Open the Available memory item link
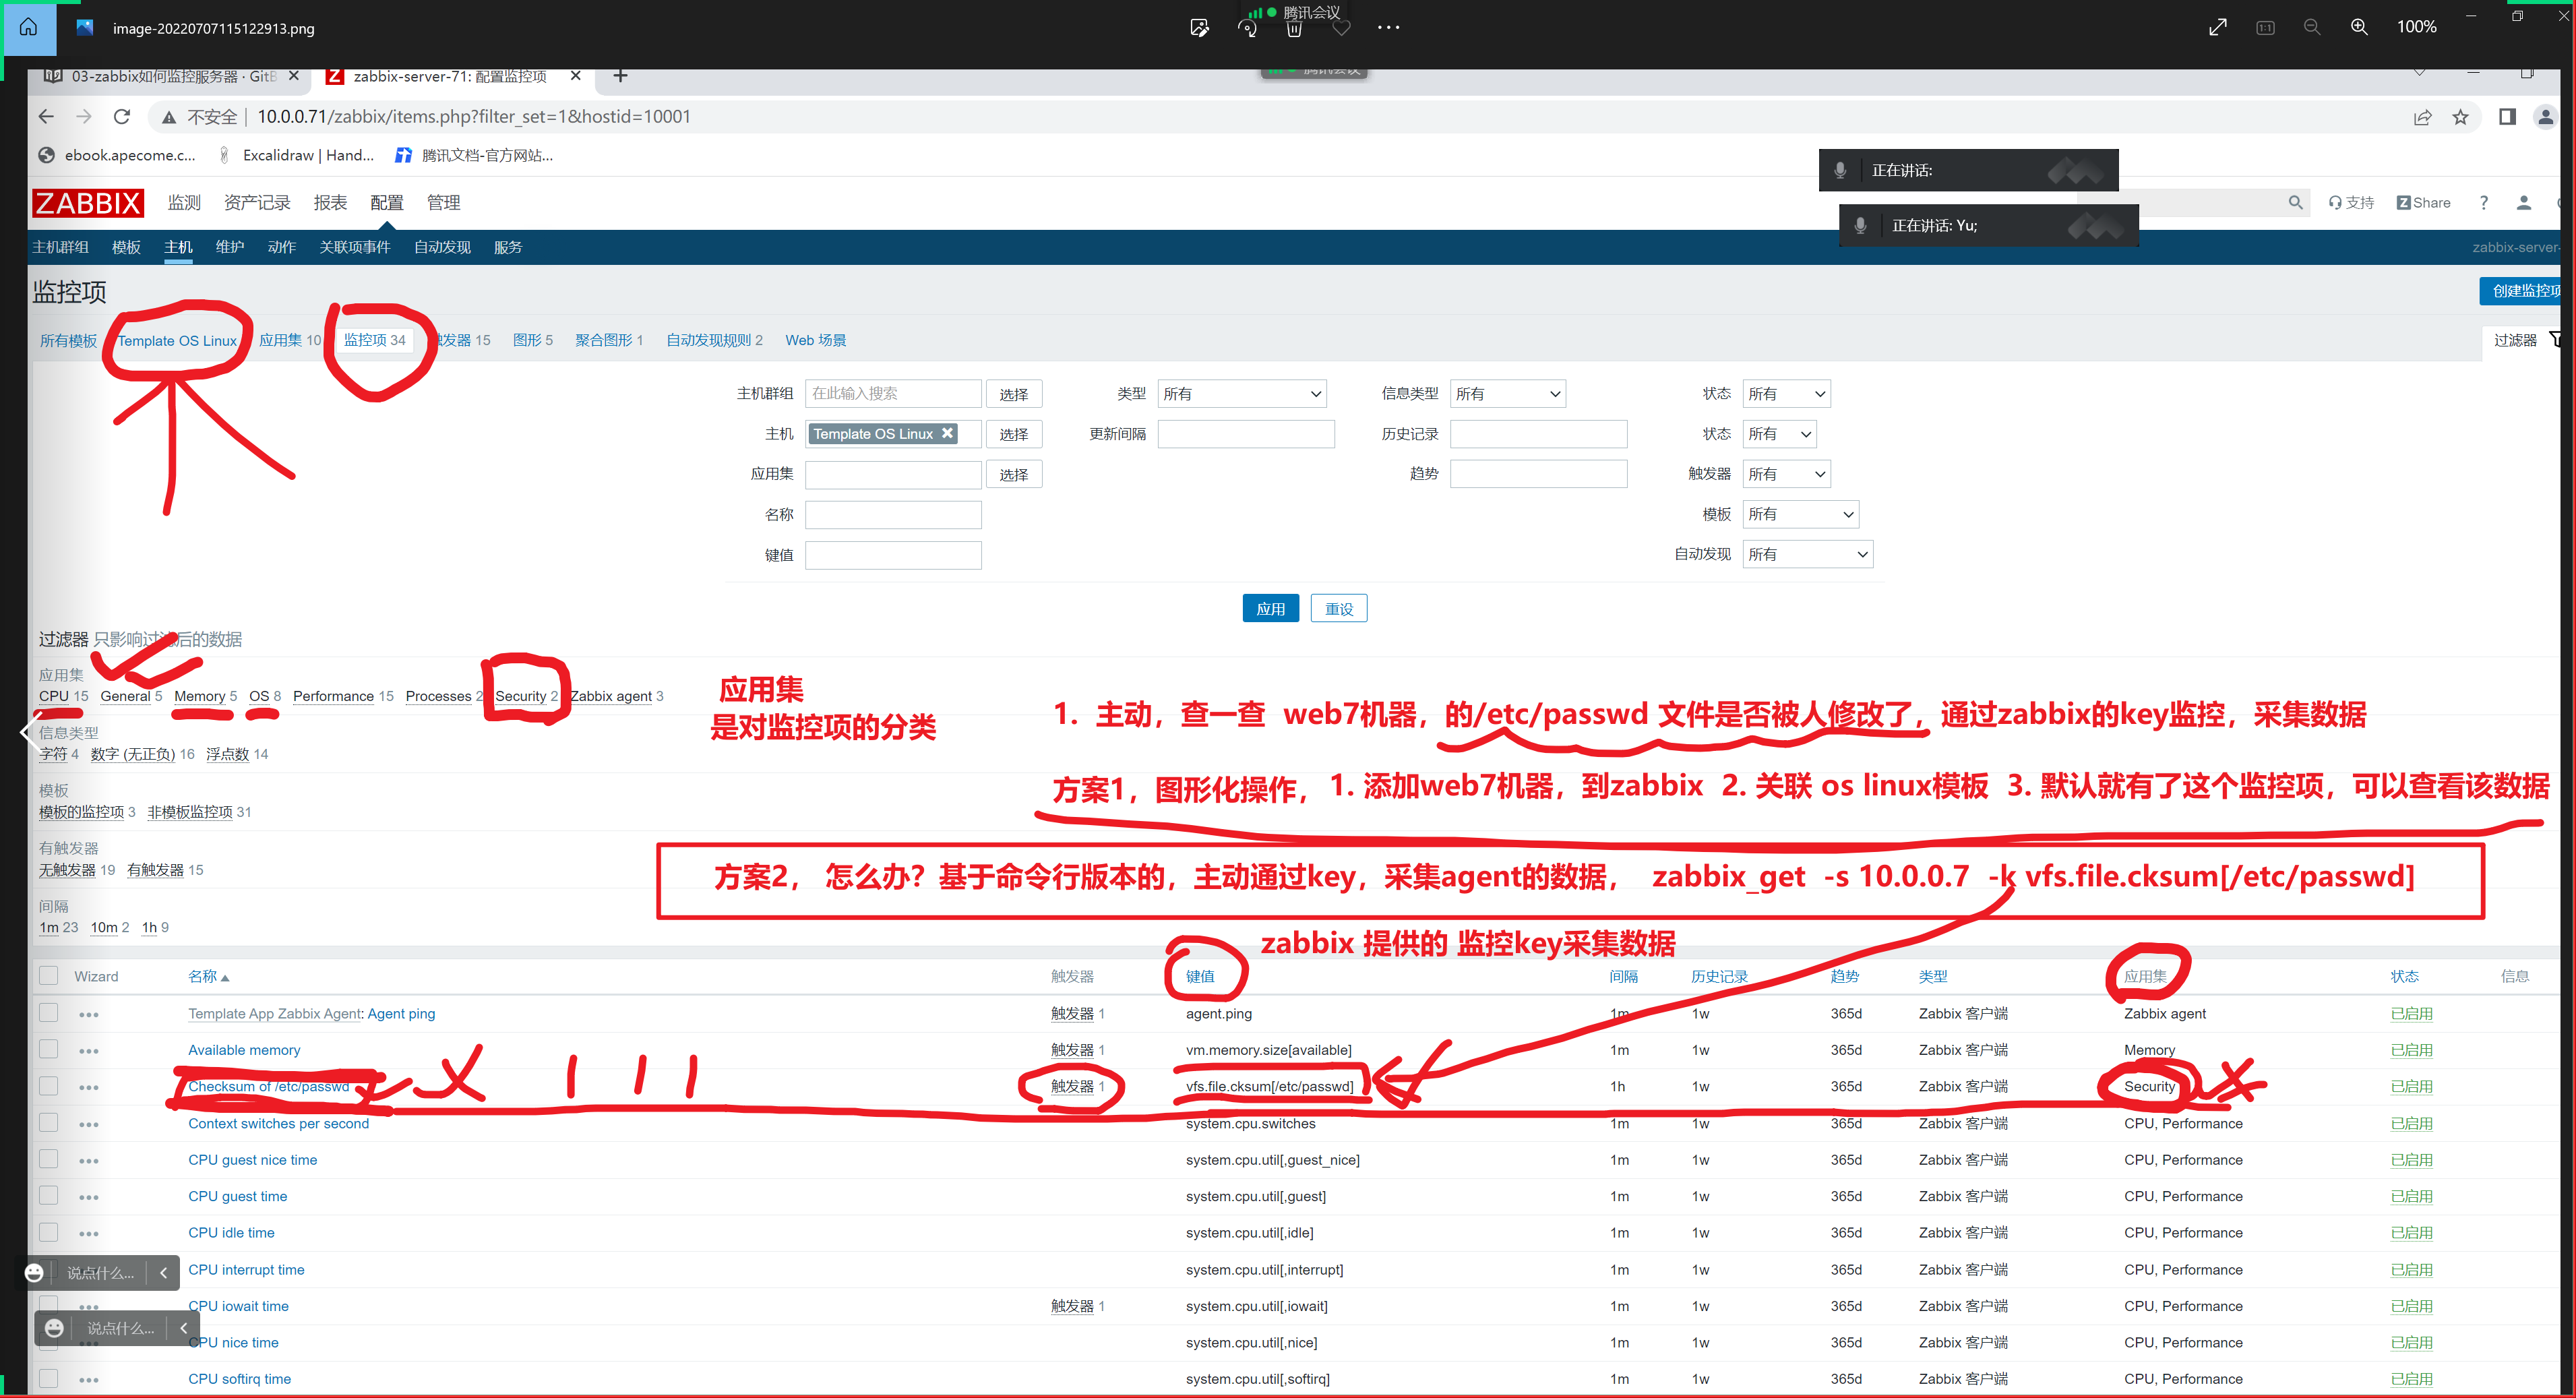2576x1398 pixels. [x=244, y=1050]
